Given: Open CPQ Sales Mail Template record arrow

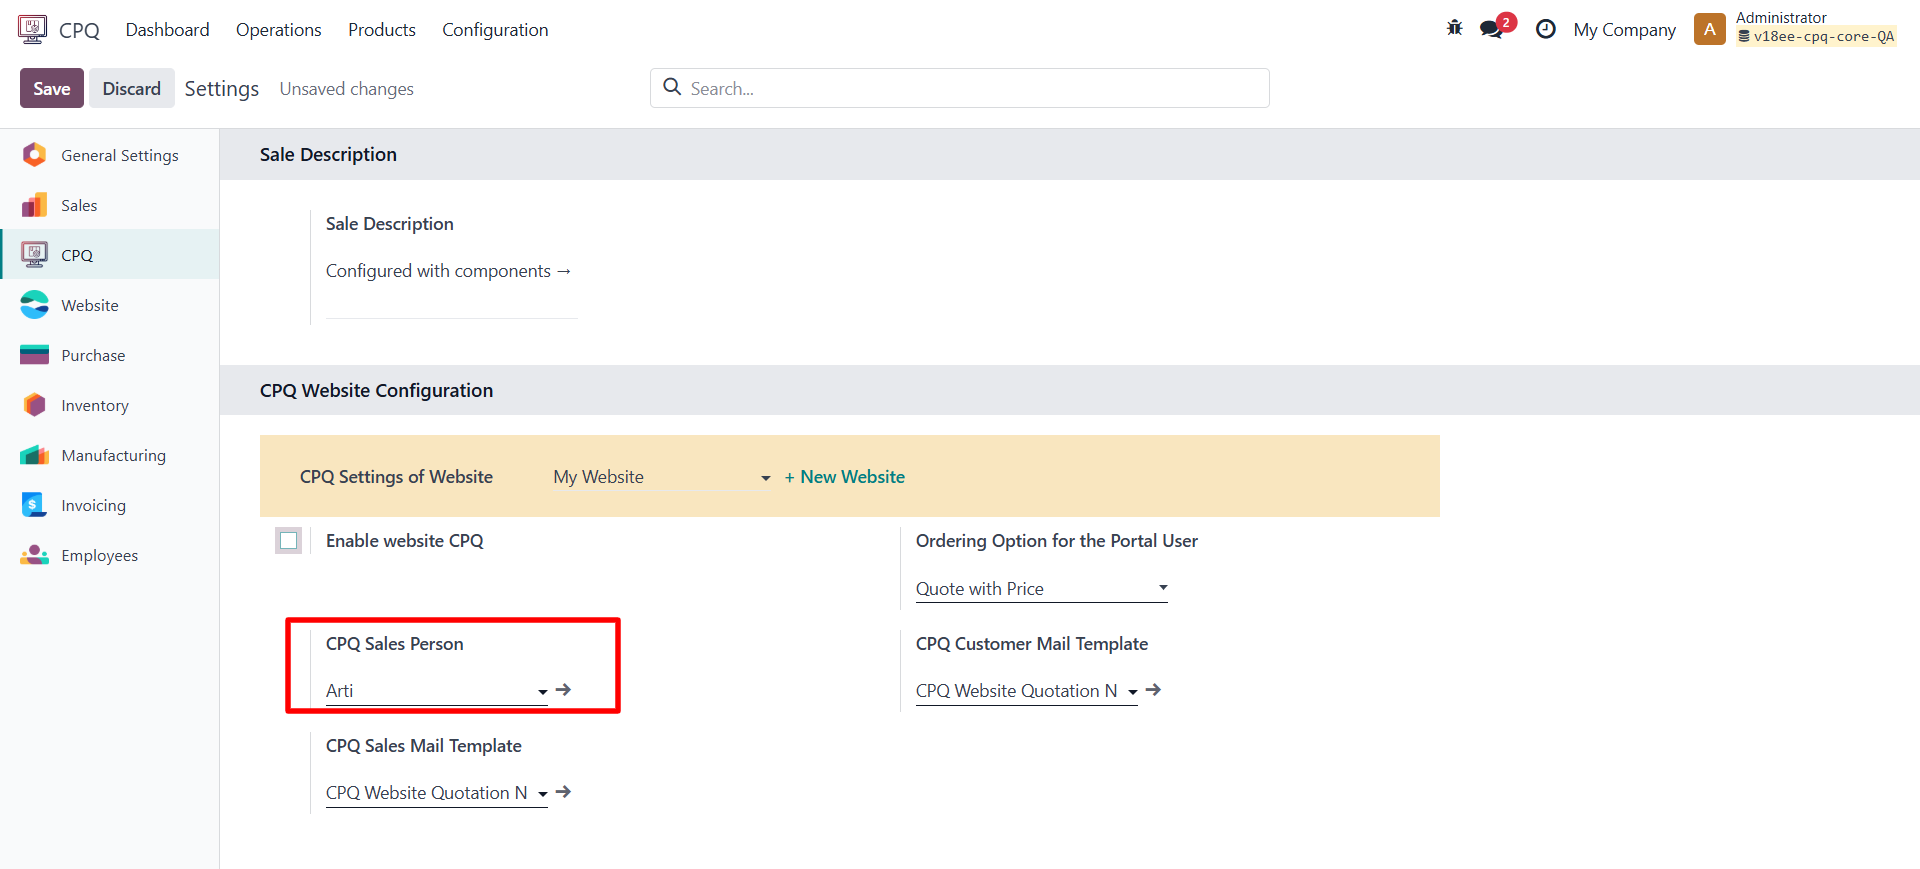Looking at the screenshot, I should coord(564,792).
